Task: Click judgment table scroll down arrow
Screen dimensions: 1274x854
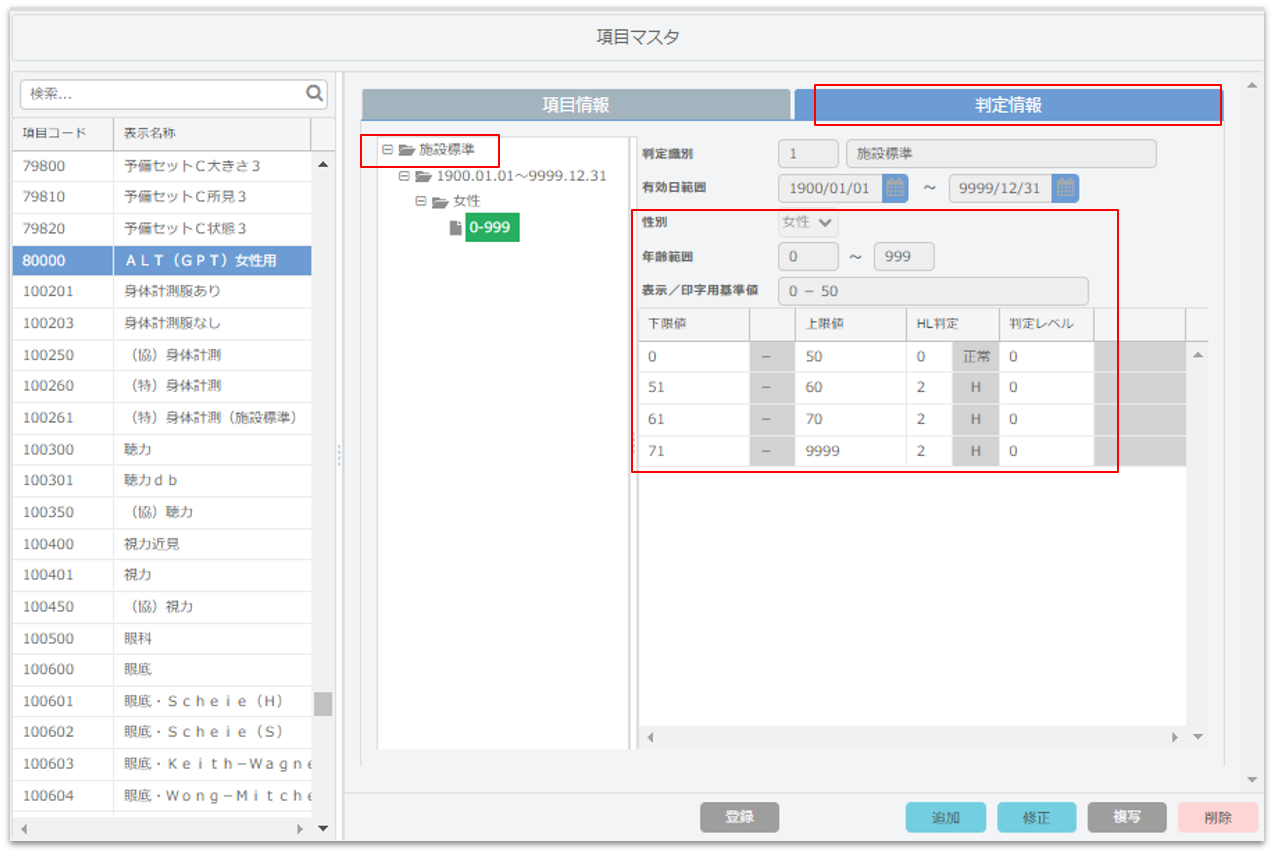Action: 1198,737
